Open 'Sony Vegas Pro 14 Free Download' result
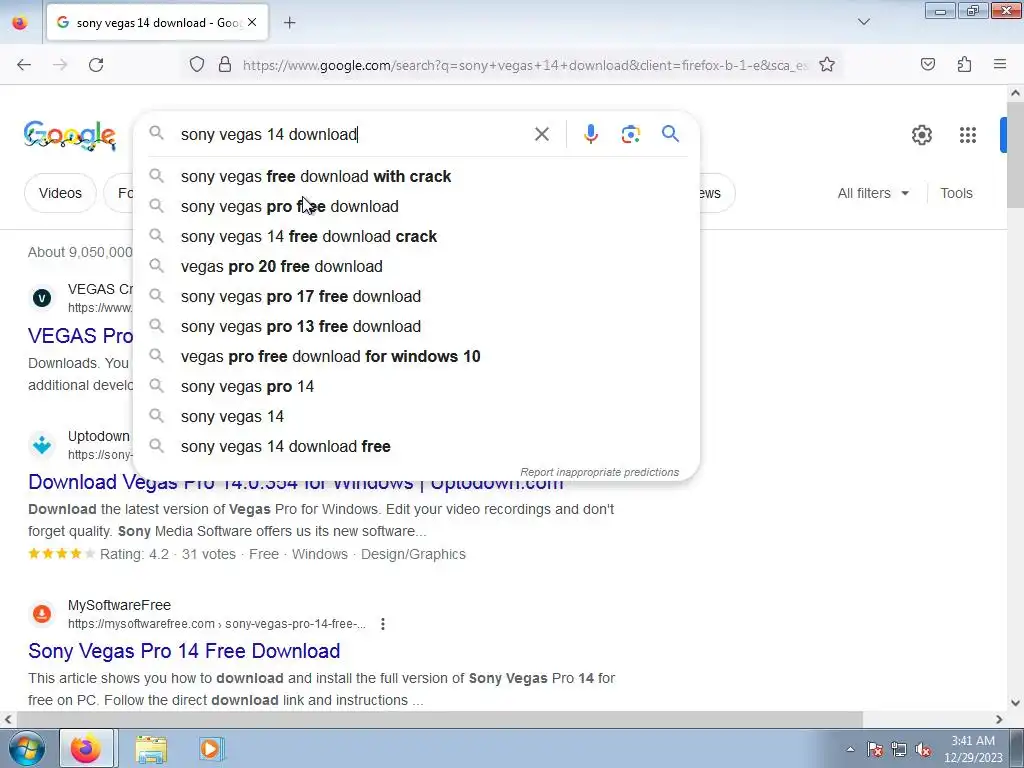Screen dimensions: 1024x768 click(x=184, y=651)
